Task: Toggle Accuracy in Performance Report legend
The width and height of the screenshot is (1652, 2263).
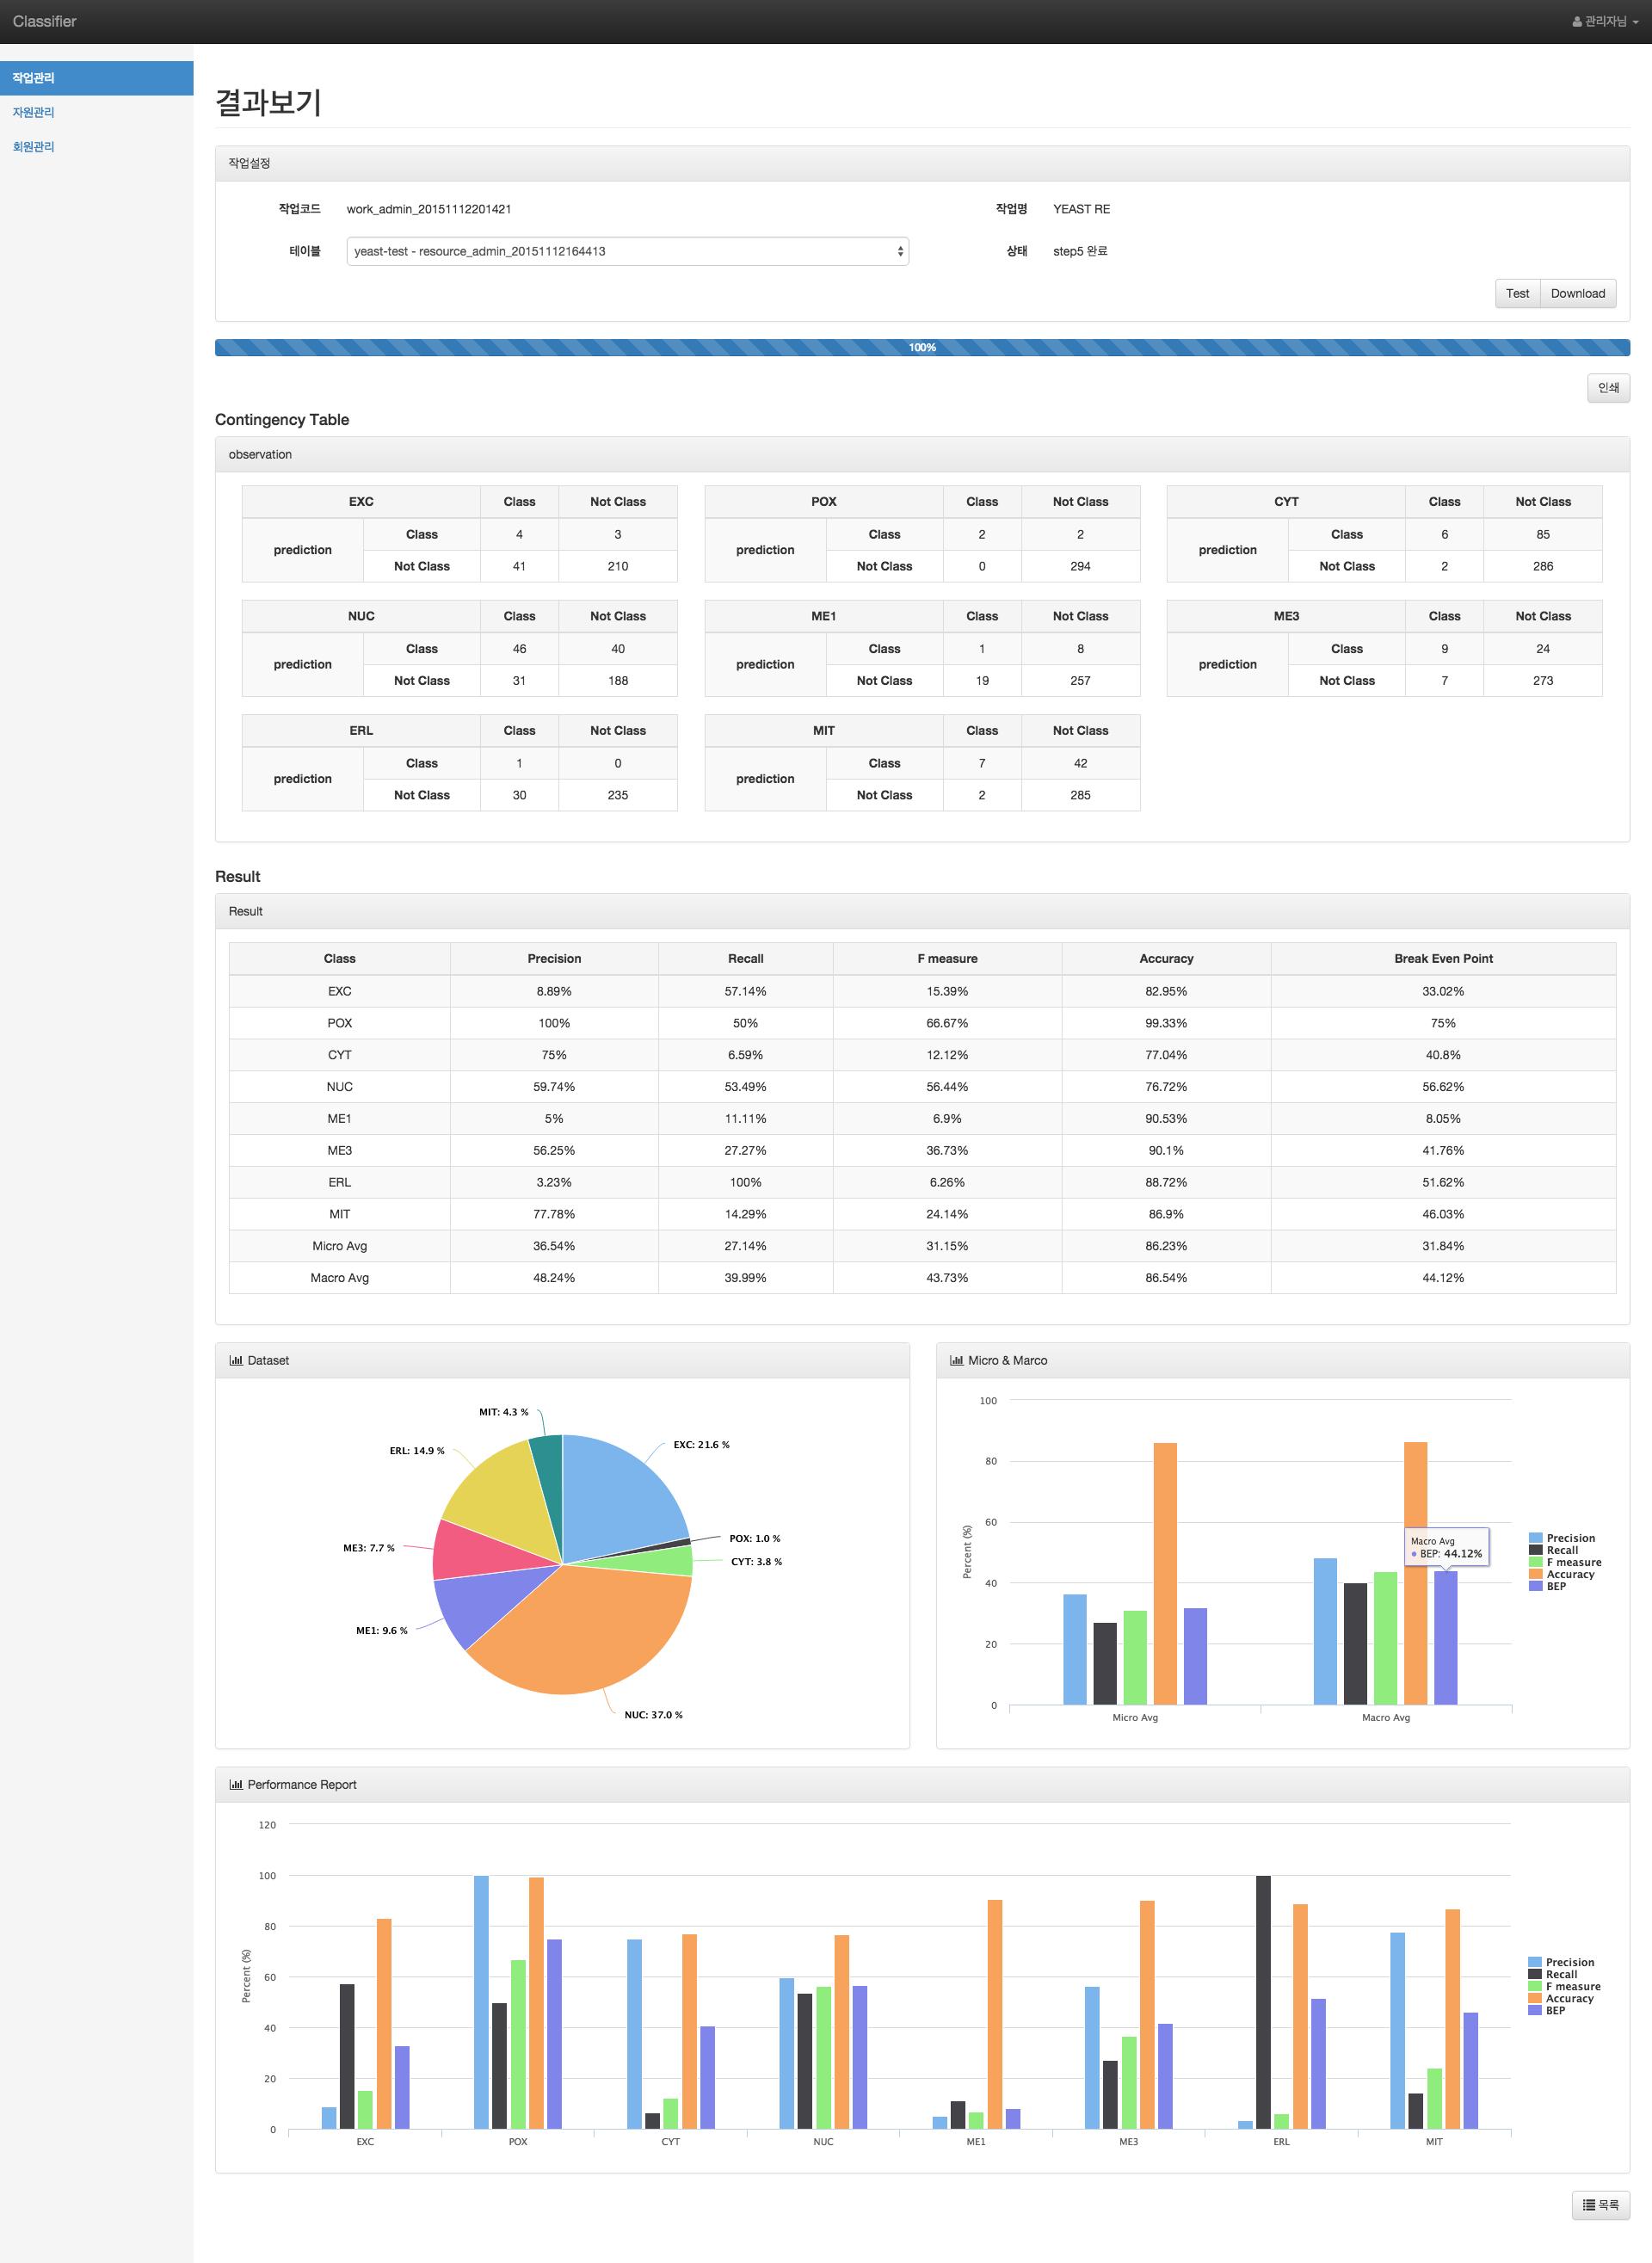Action: [x=1561, y=1998]
